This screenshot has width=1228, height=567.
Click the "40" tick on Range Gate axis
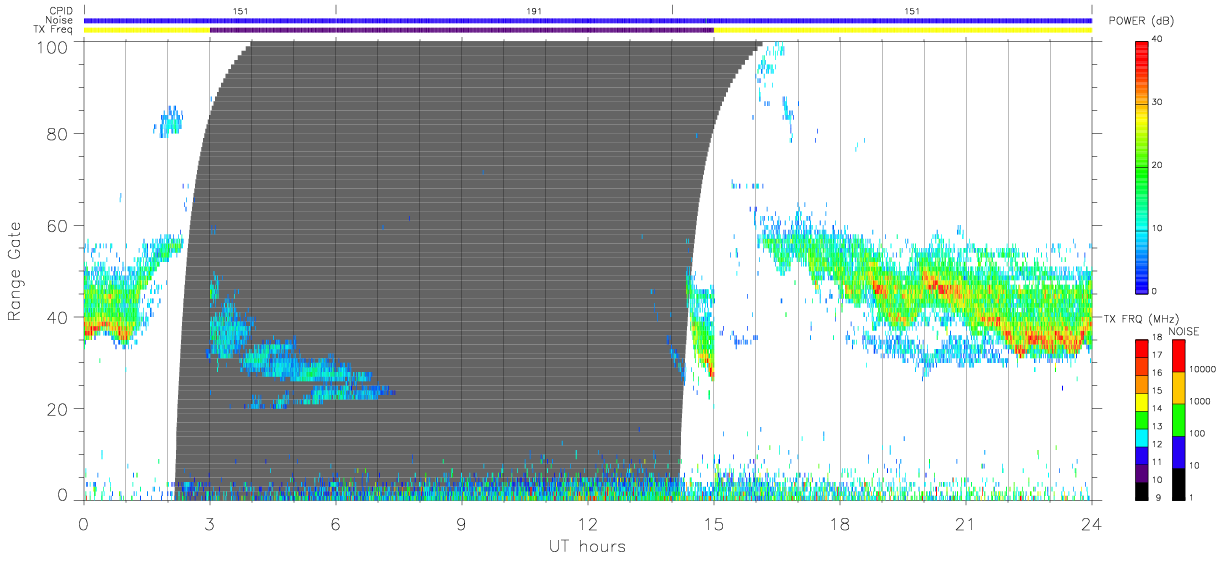pyautogui.click(x=59, y=317)
